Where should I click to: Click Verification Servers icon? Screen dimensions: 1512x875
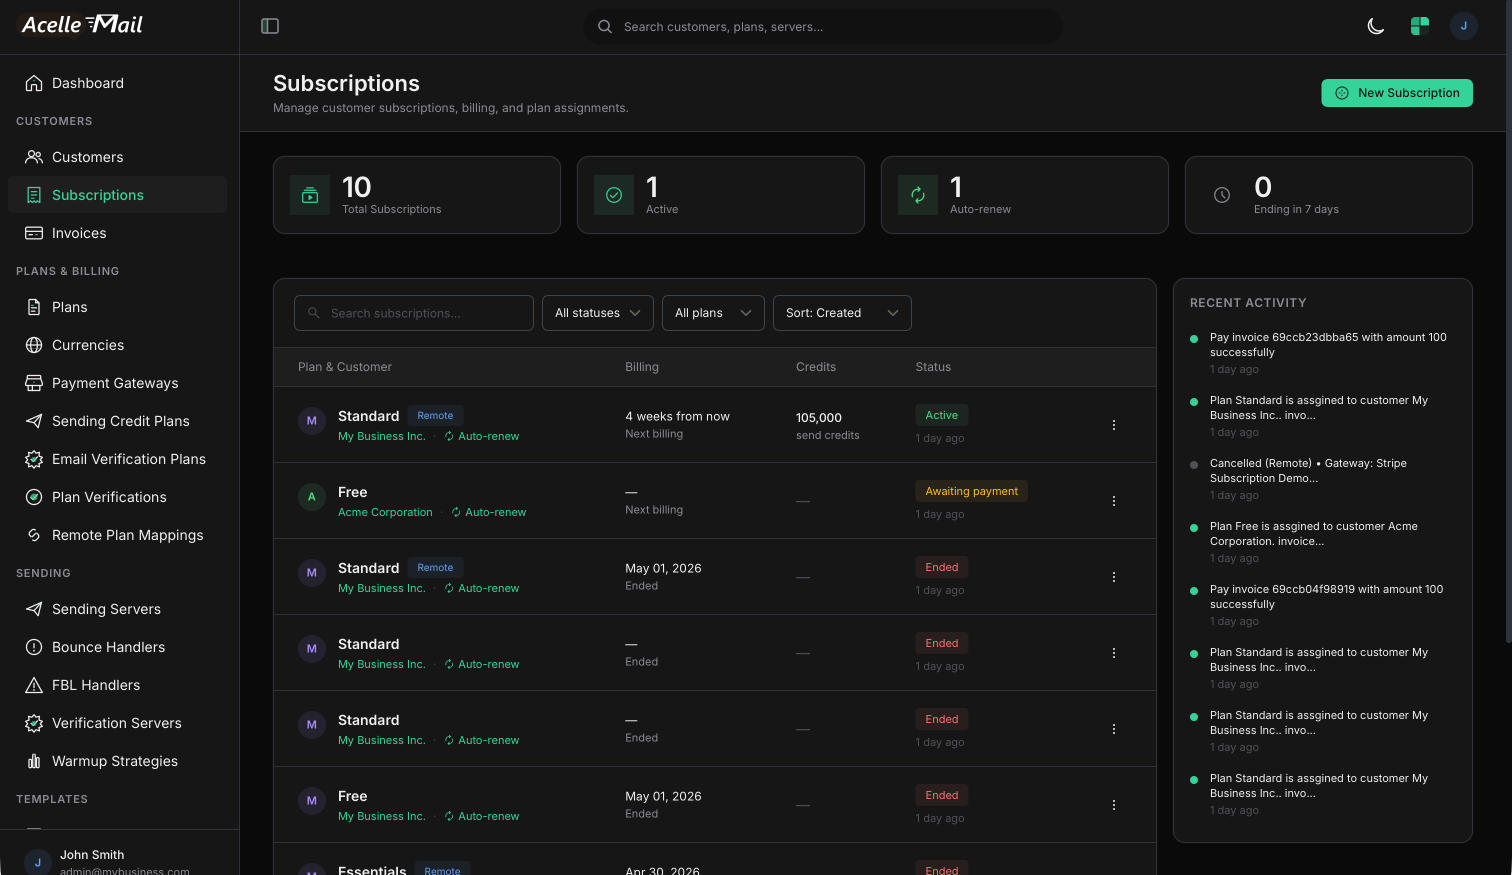(x=34, y=723)
